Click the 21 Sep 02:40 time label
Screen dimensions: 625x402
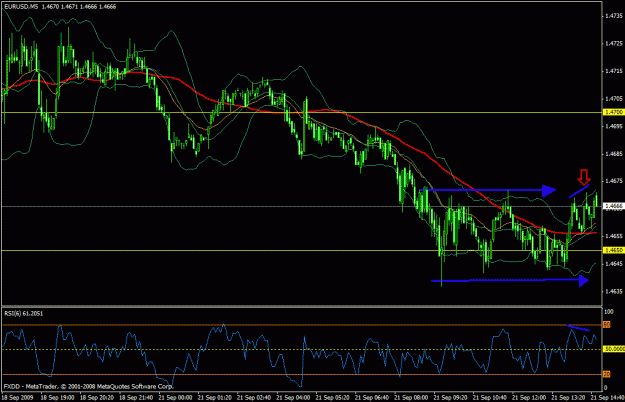tap(254, 398)
